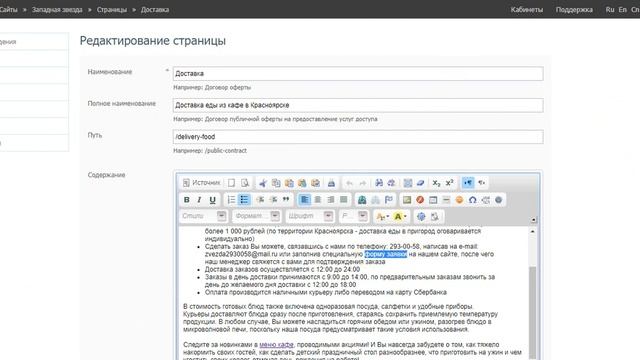Click the Redo arrow icon
The width and height of the screenshot is (640, 360).
[x=362, y=183]
